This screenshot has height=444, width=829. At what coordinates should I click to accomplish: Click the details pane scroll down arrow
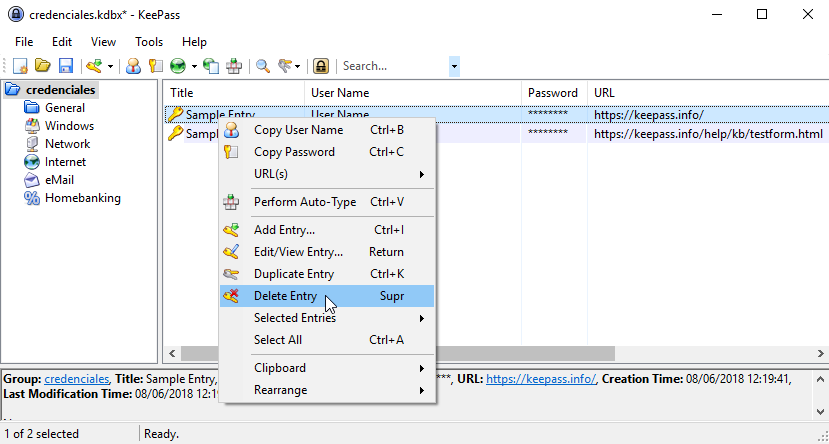click(x=820, y=411)
